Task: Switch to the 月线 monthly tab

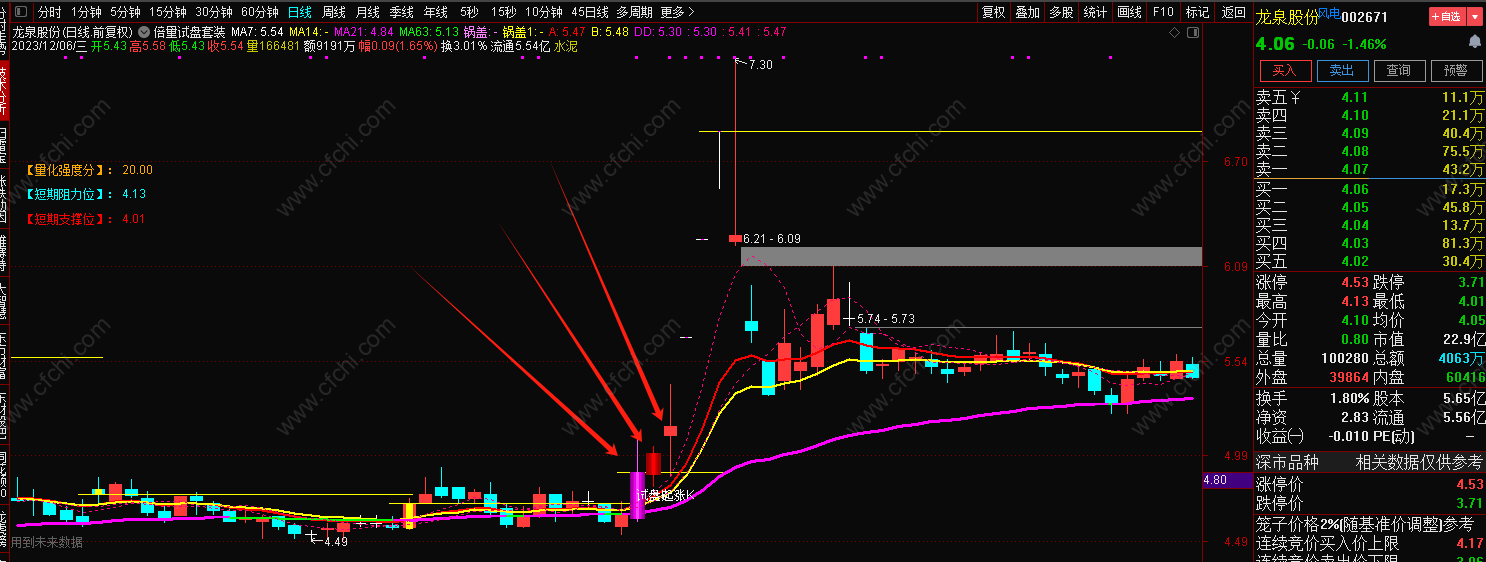Action: click(367, 12)
